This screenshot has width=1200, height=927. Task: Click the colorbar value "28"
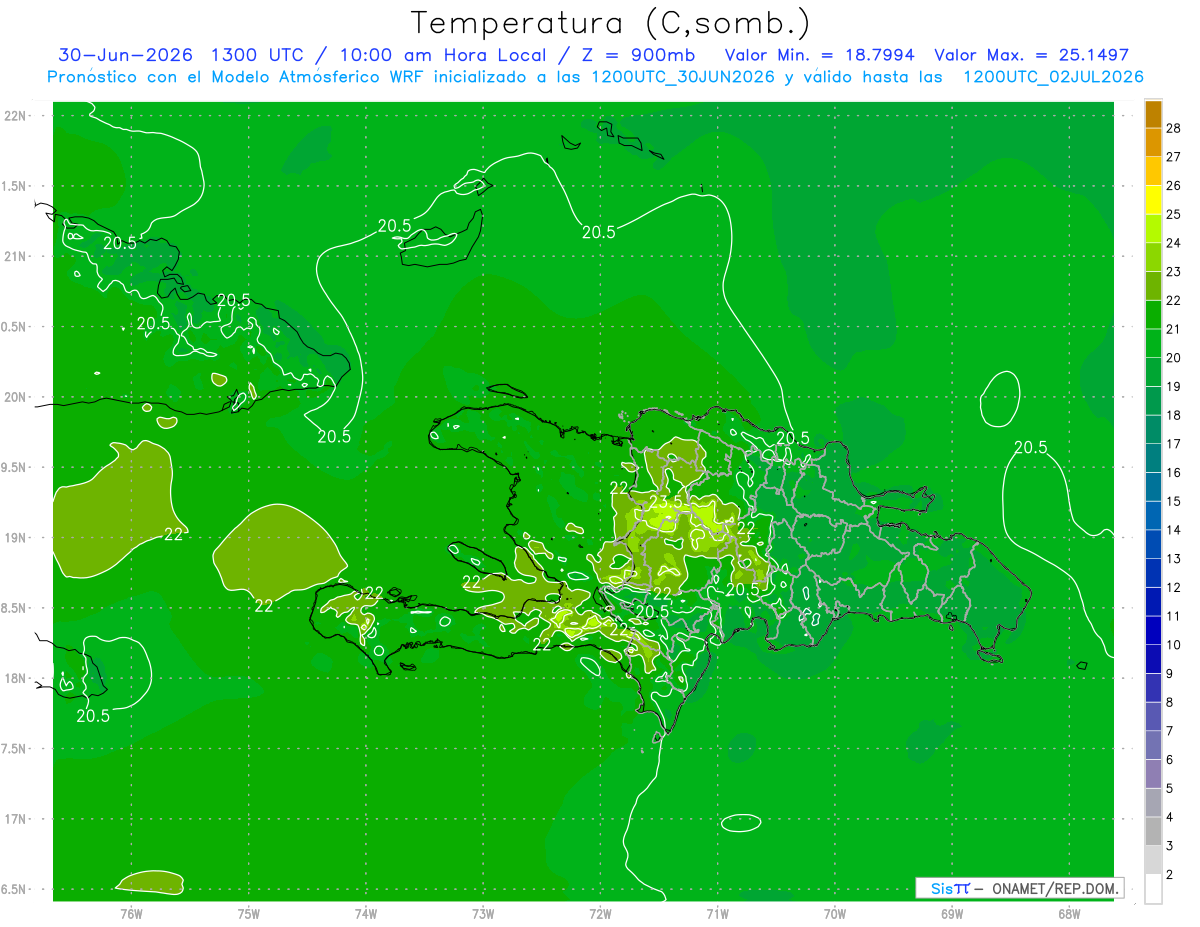coord(1174,128)
